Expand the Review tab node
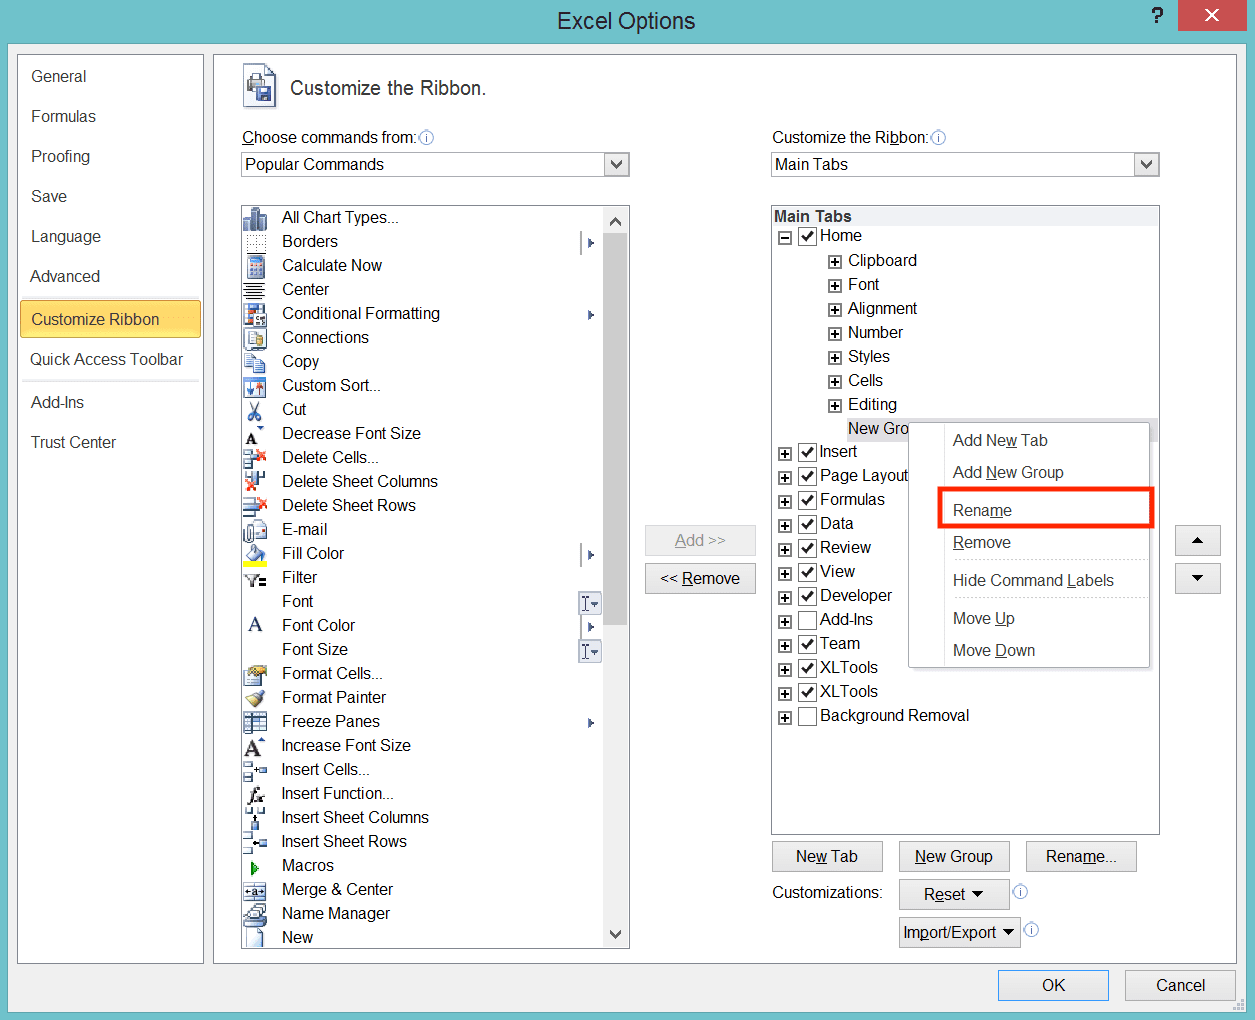The image size is (1255, 1020). [785, 550]
